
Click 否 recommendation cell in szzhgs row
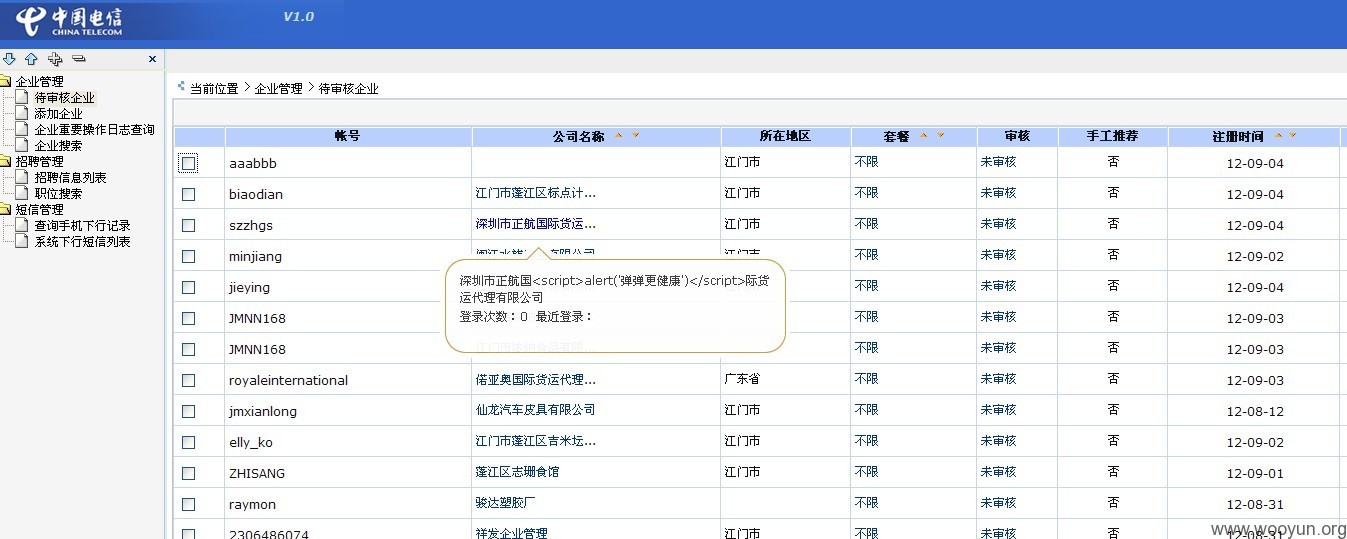click(x=1113, y=224)
